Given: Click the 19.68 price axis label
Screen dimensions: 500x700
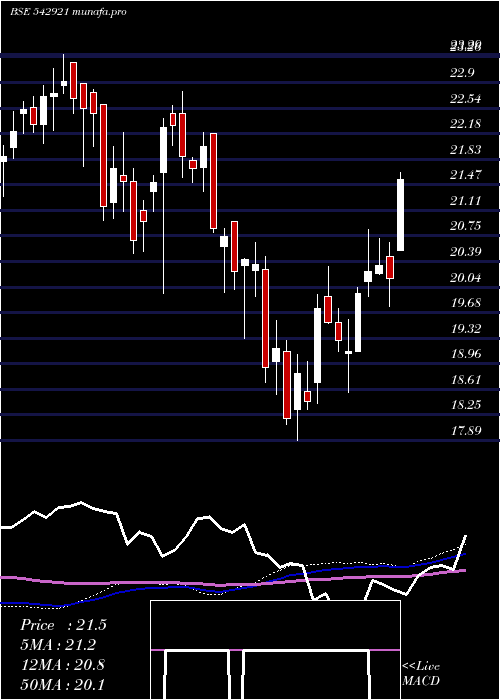Looking at the screenshot, I should [466, 303].
